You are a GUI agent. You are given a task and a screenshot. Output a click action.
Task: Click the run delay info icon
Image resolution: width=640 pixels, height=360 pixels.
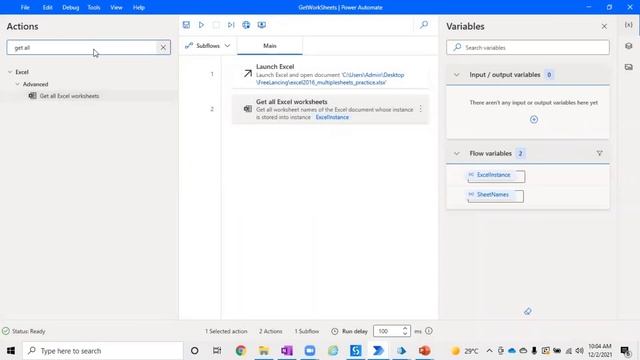[429, 331]
